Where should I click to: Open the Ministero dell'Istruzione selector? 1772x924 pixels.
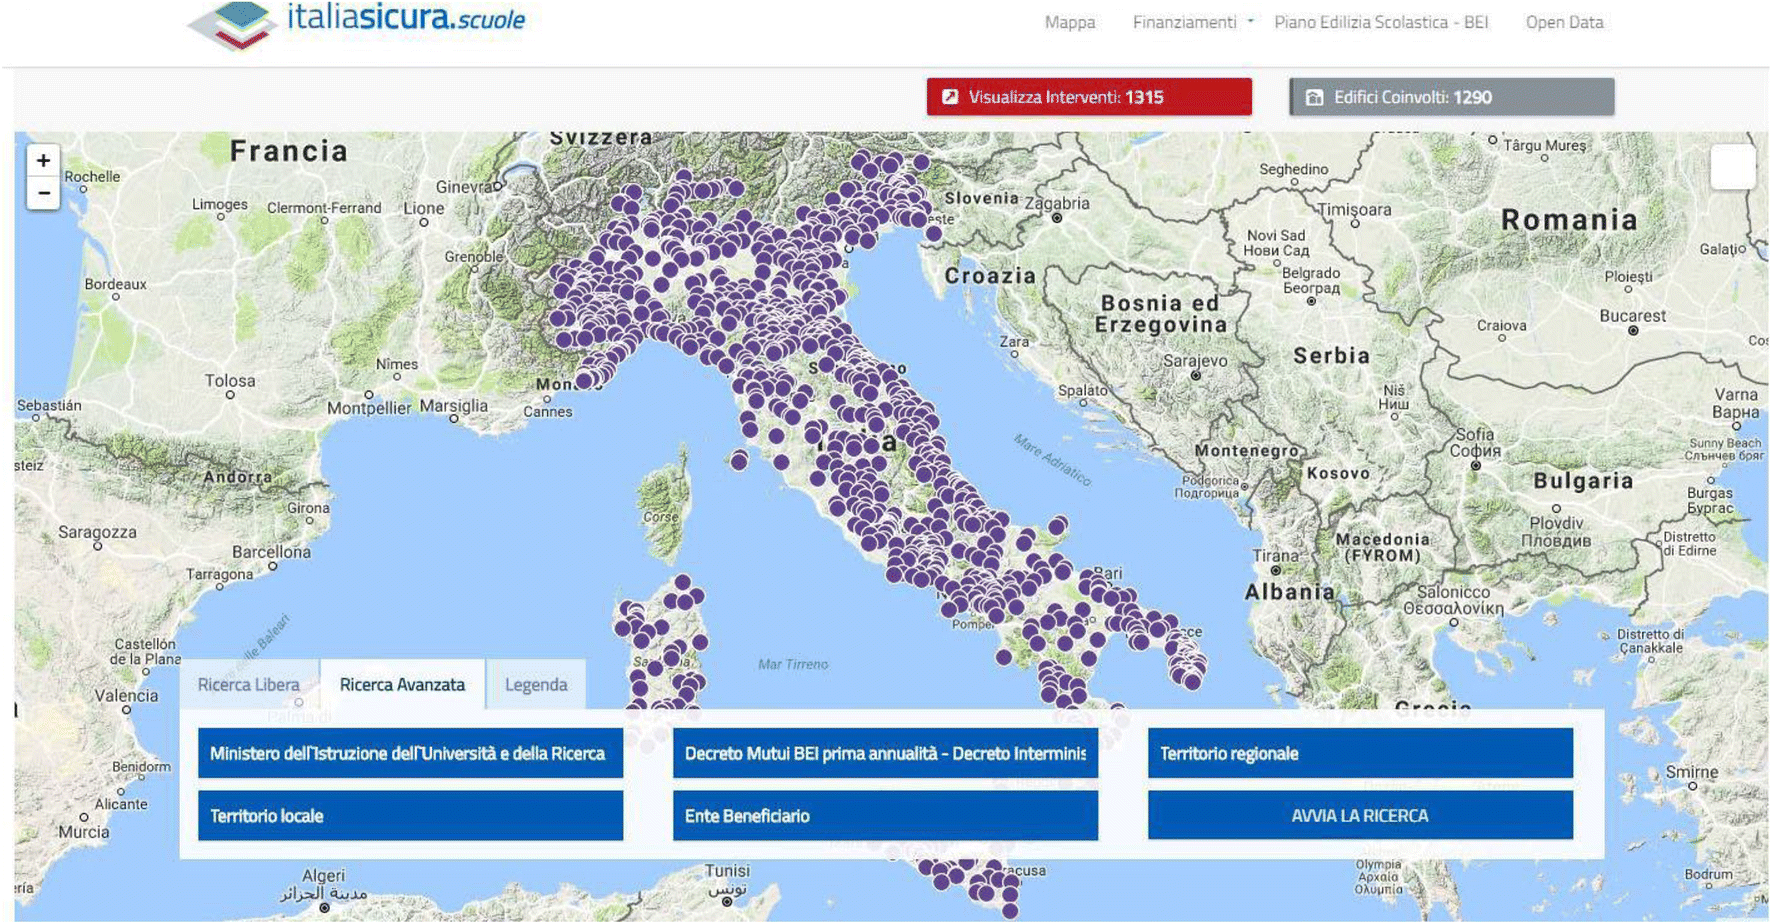coord(410,753)
